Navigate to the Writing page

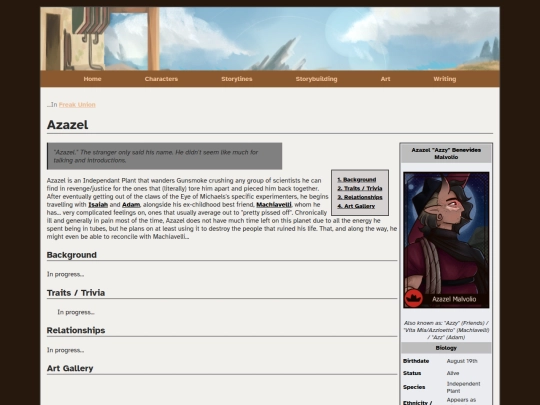pos(445,79)
